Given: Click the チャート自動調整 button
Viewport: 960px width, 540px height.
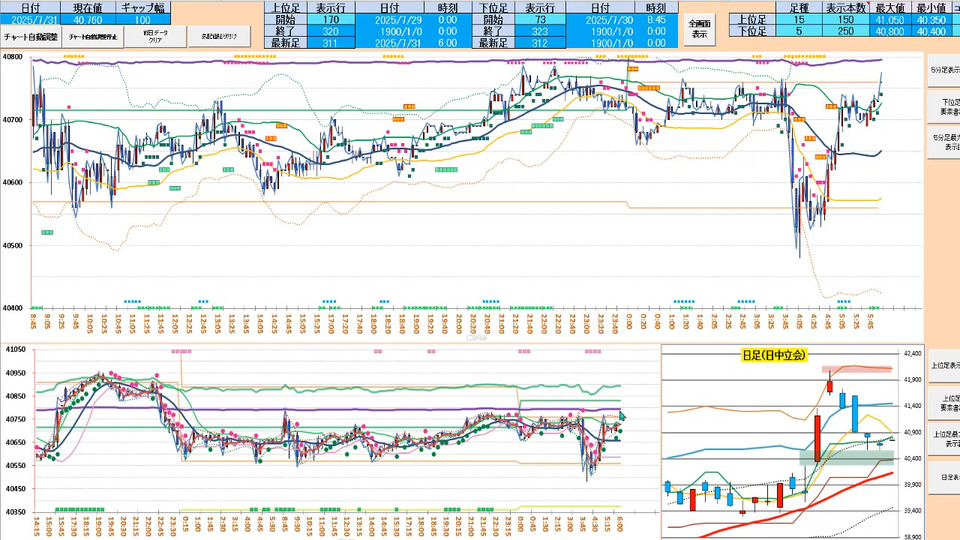Looking at the screenshot, I should click(31, 37).
